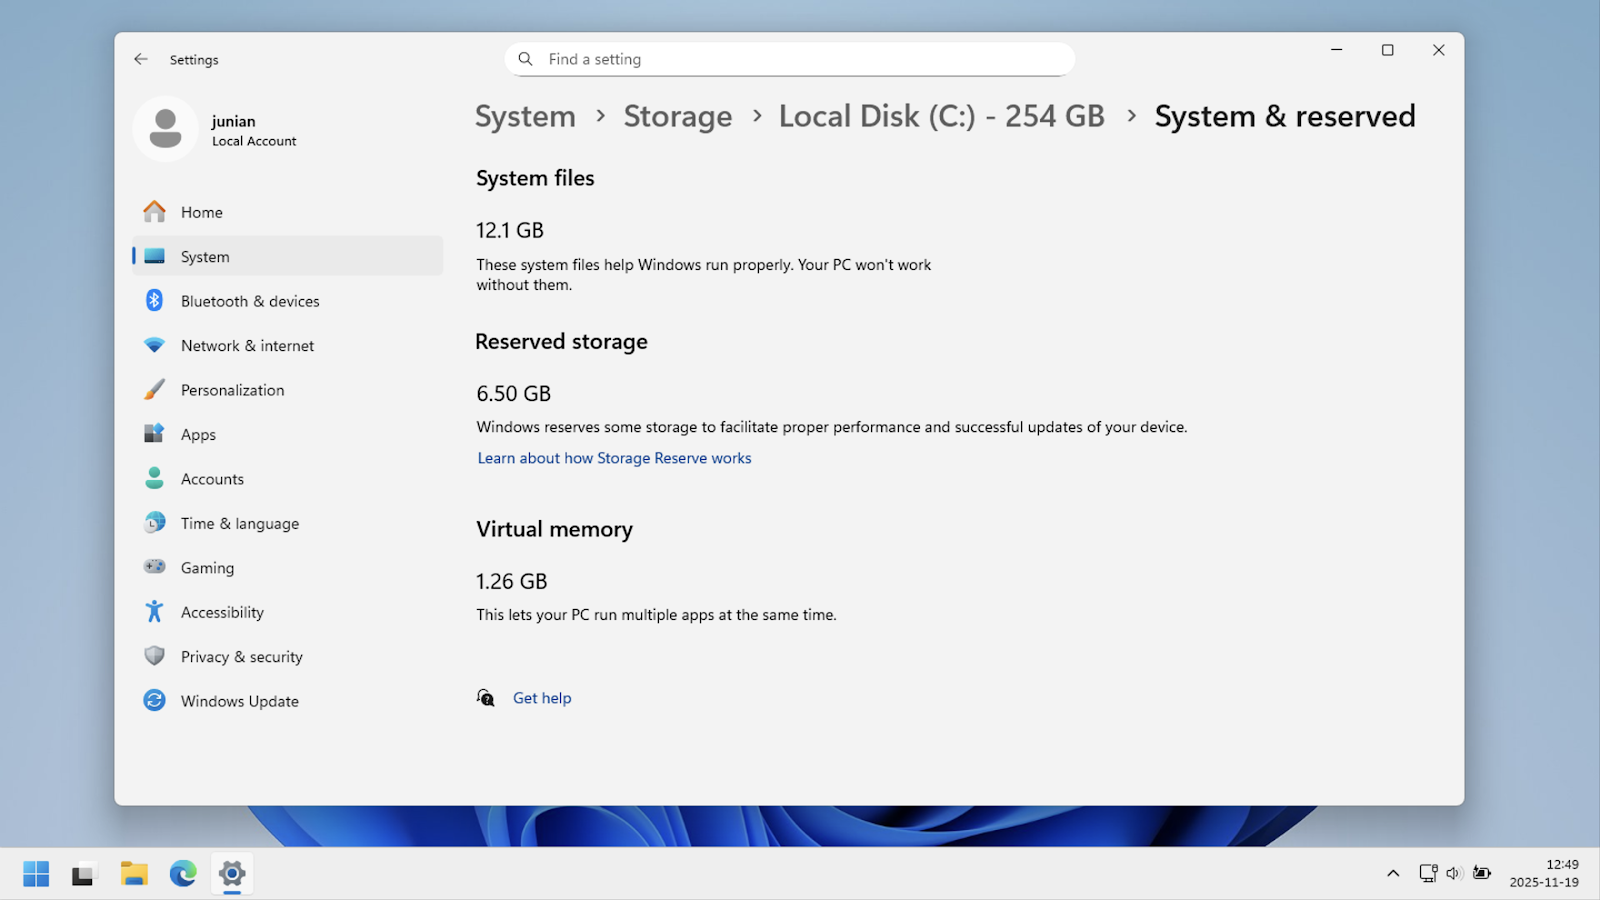Click the junian user avatar picture

165,129
